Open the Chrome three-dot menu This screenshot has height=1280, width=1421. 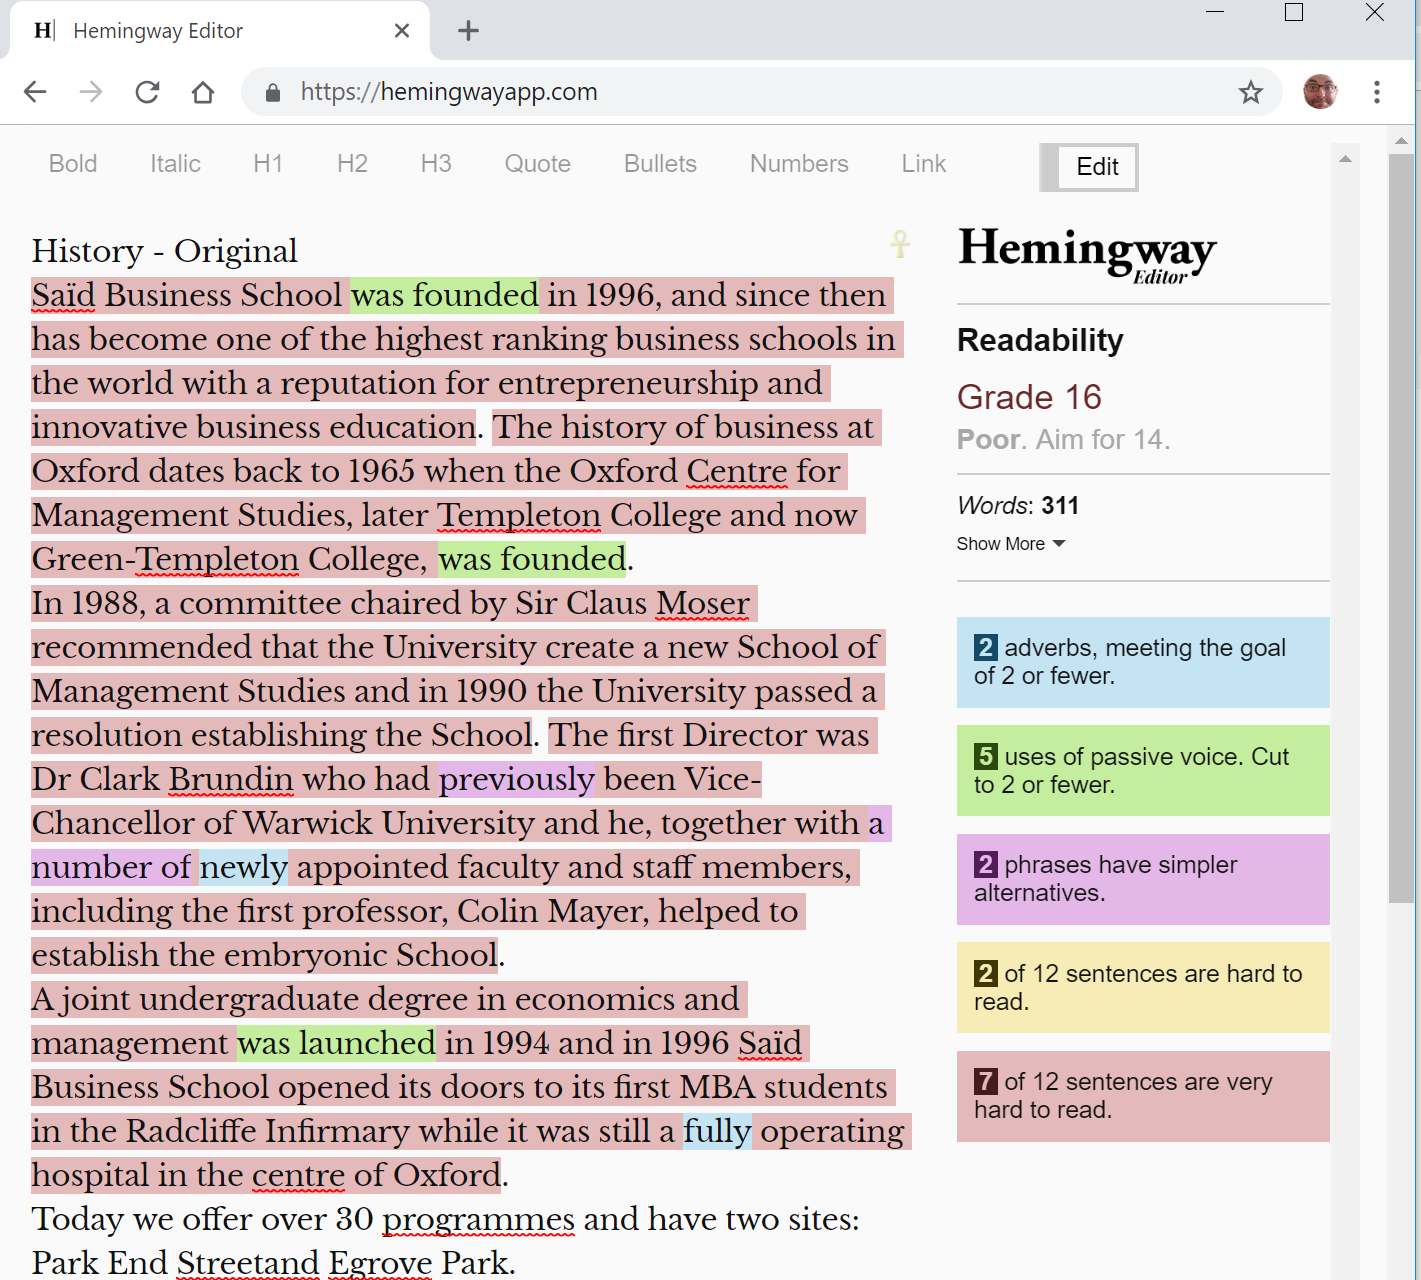coord(1377,92)
